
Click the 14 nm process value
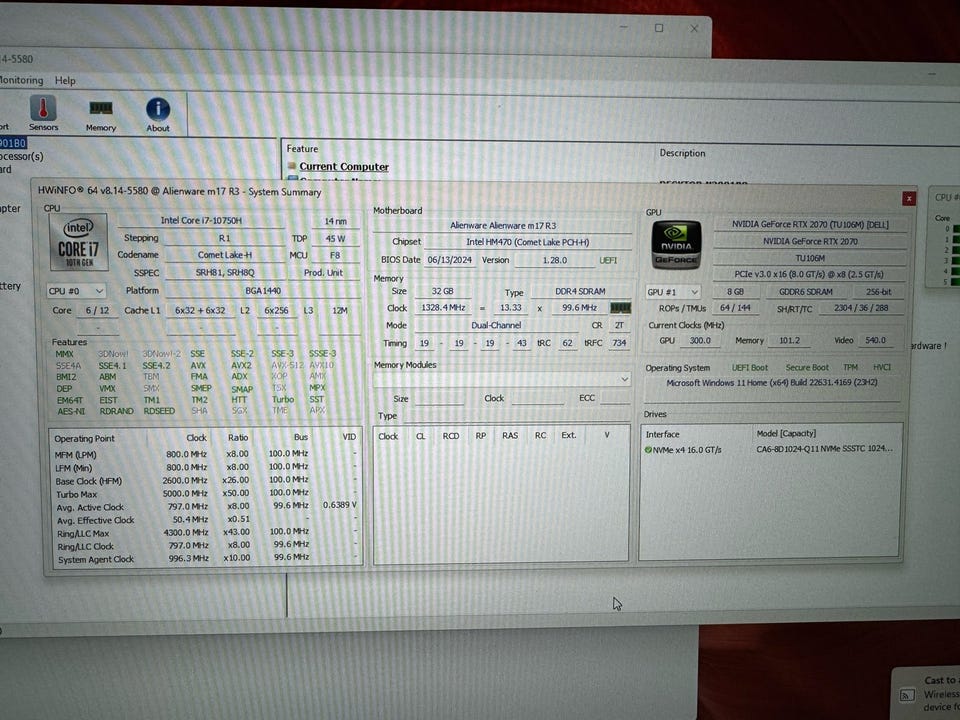tap(336, 221)
